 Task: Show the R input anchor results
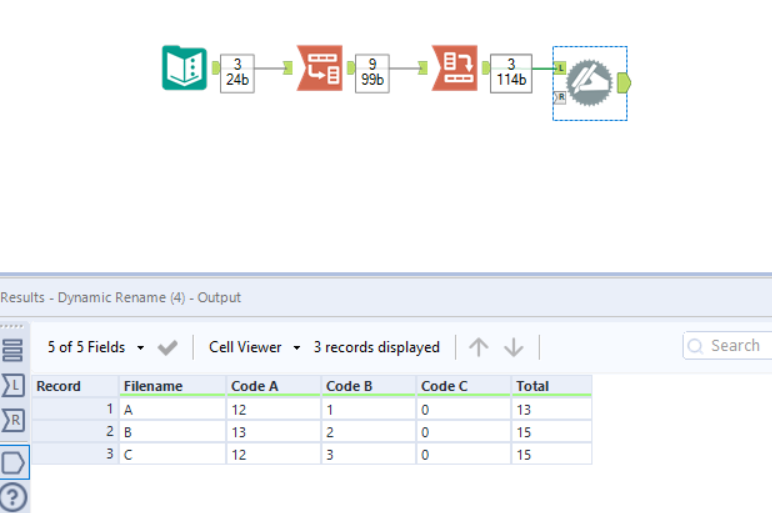[13, 421]
